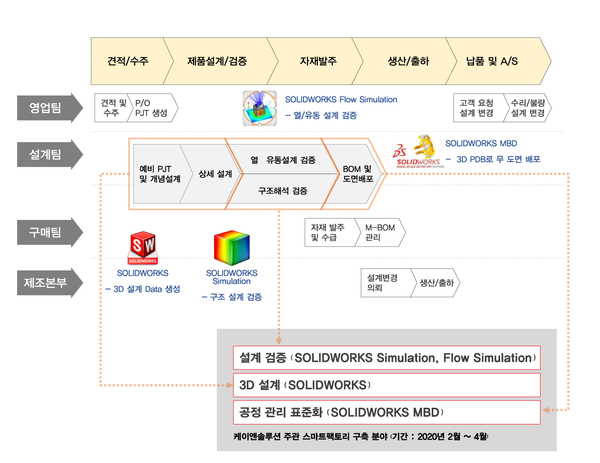Click the rainbow SOLIDWORKS Simulation cube icon
Viewport: 600px width, 463px height.
click(x=232, y=249)
